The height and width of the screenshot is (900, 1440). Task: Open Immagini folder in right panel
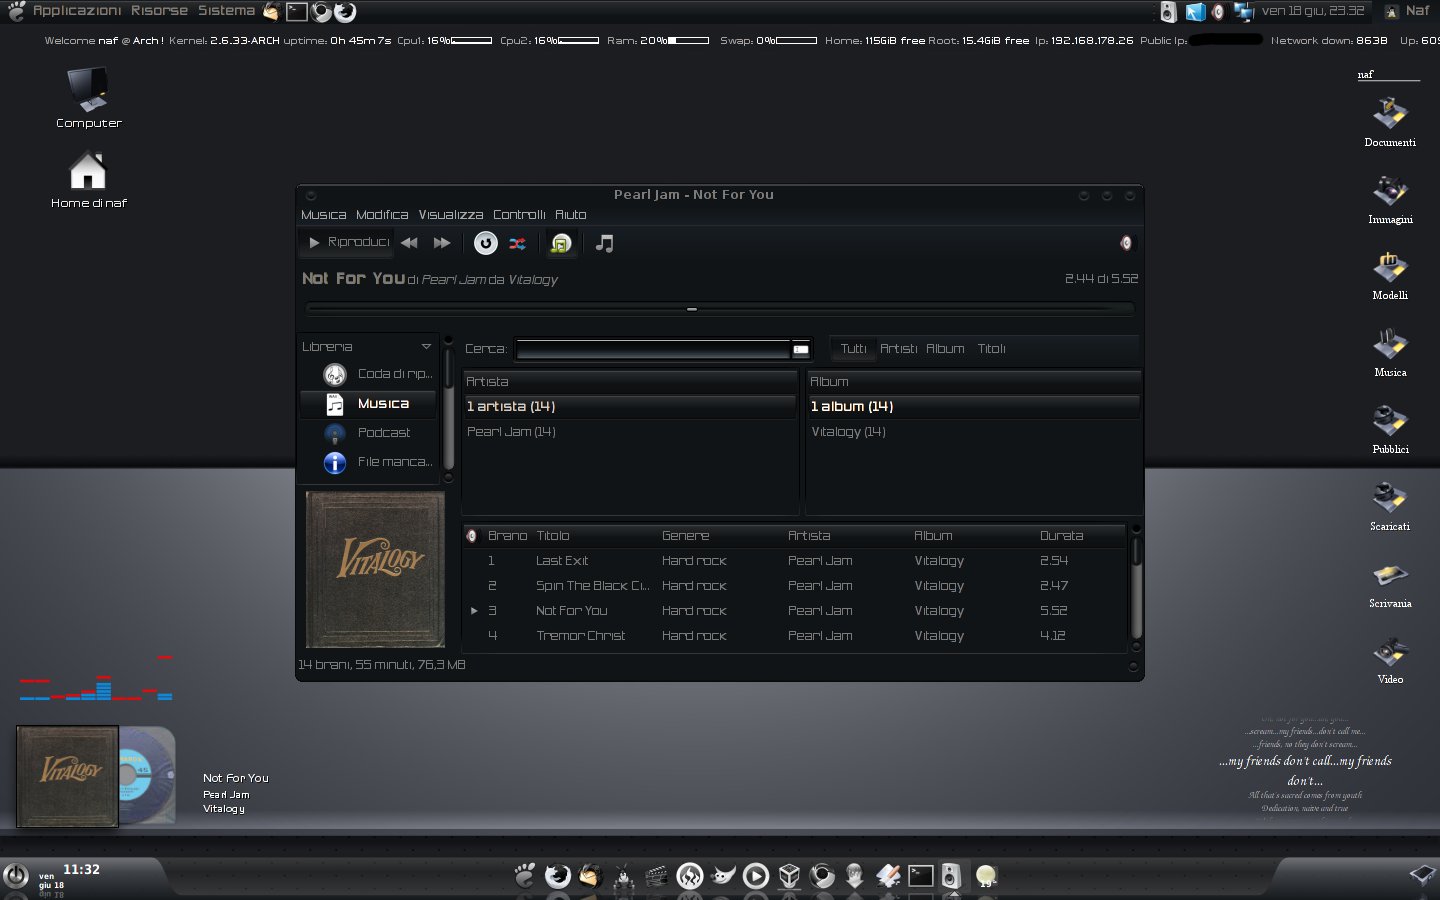1390,198
